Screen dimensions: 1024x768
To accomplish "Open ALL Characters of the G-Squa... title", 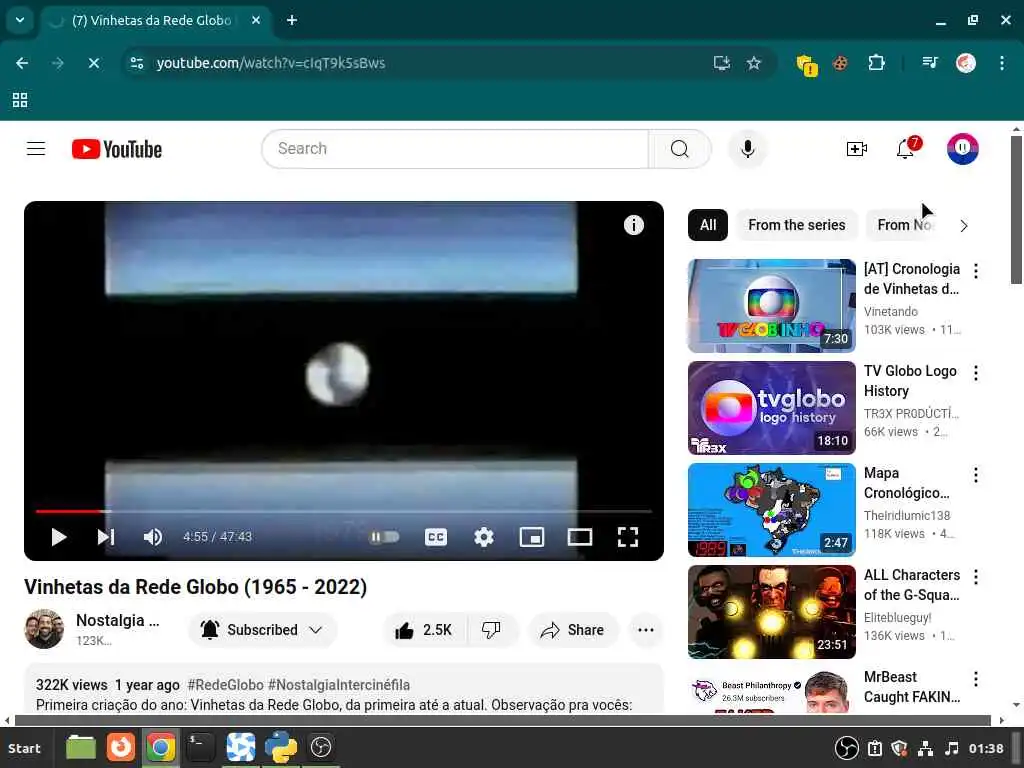I will (x=912, y=585).
